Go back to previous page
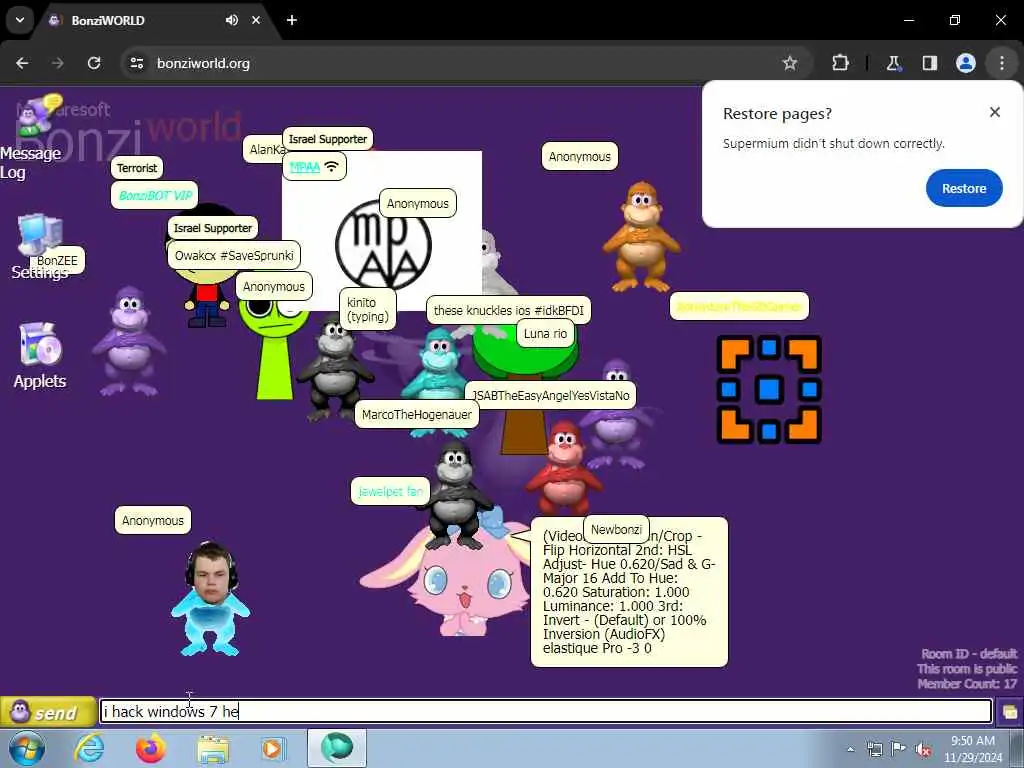Image resolution: width=1024 pixels, height=768 pixels. (x=22, y=63)
